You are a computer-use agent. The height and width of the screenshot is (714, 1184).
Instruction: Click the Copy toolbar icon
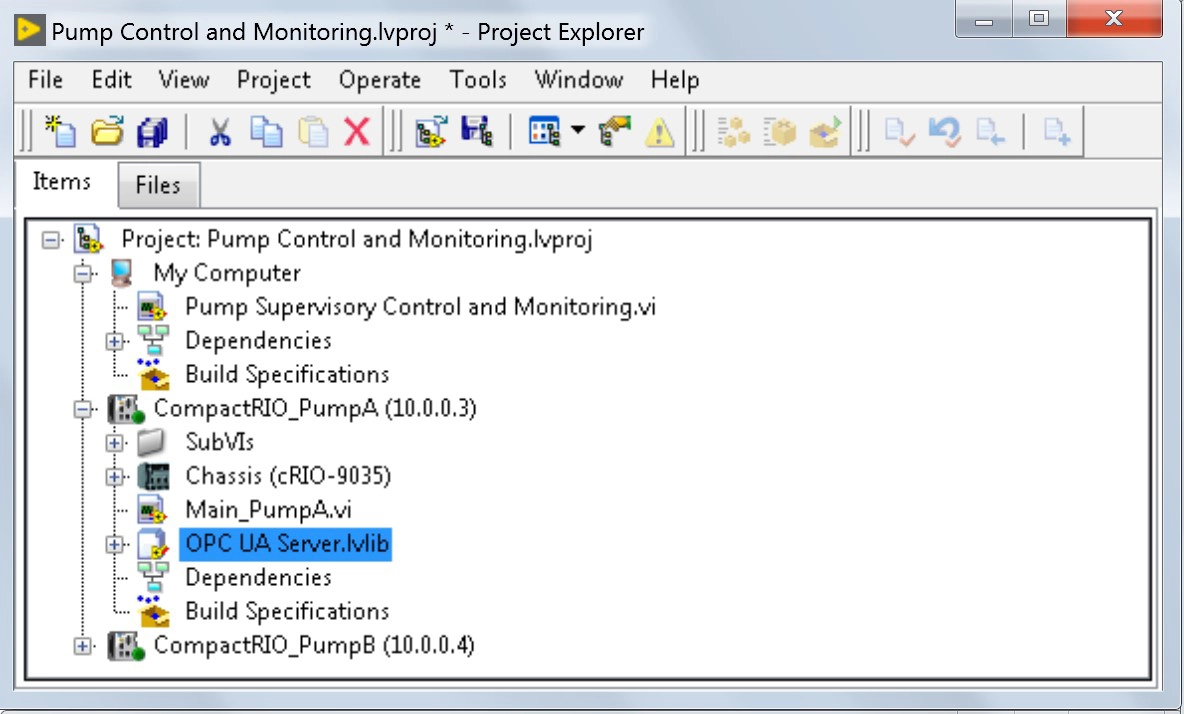(266, 132)
